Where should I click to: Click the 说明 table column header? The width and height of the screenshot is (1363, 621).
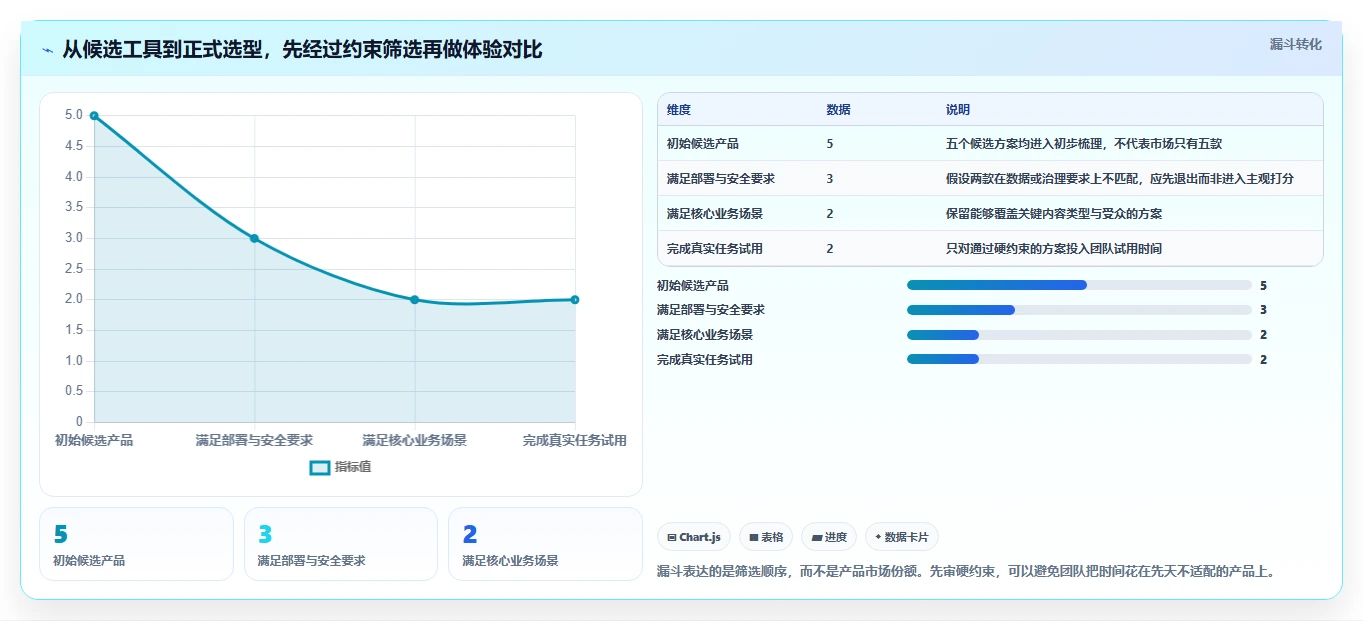958,110
